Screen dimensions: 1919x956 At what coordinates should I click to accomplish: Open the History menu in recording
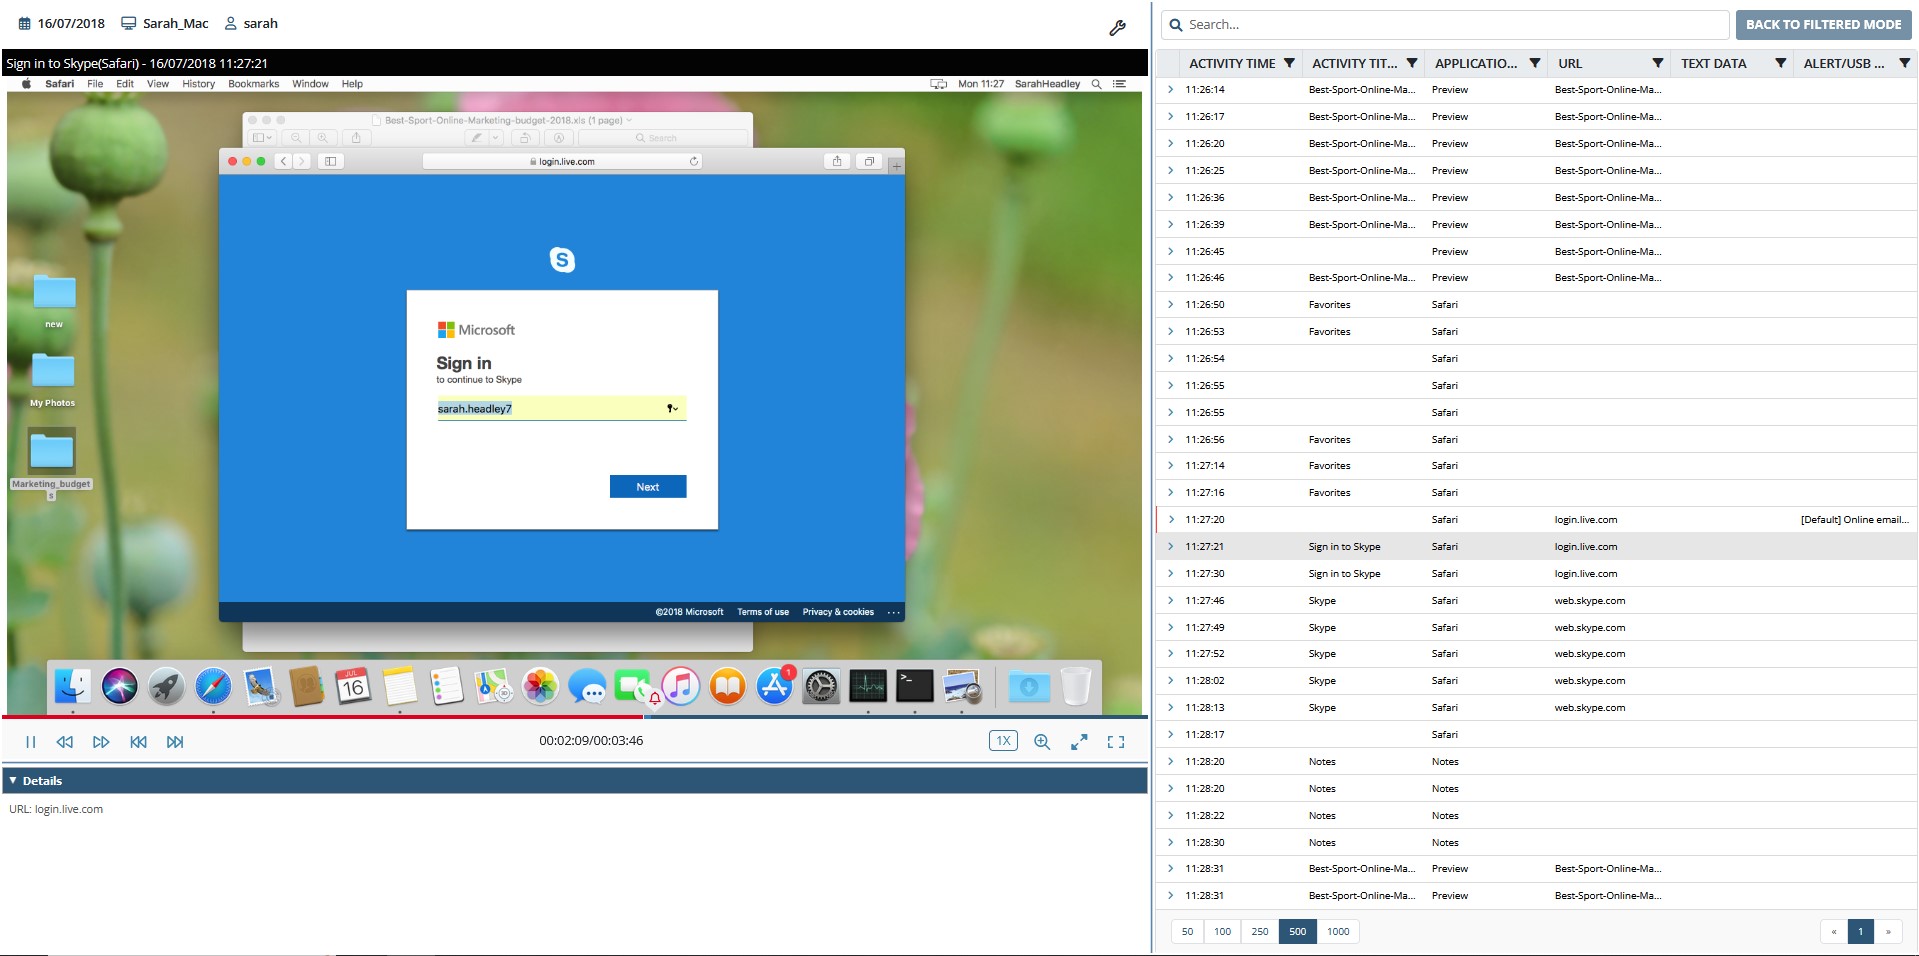click(x=198, y=84)
